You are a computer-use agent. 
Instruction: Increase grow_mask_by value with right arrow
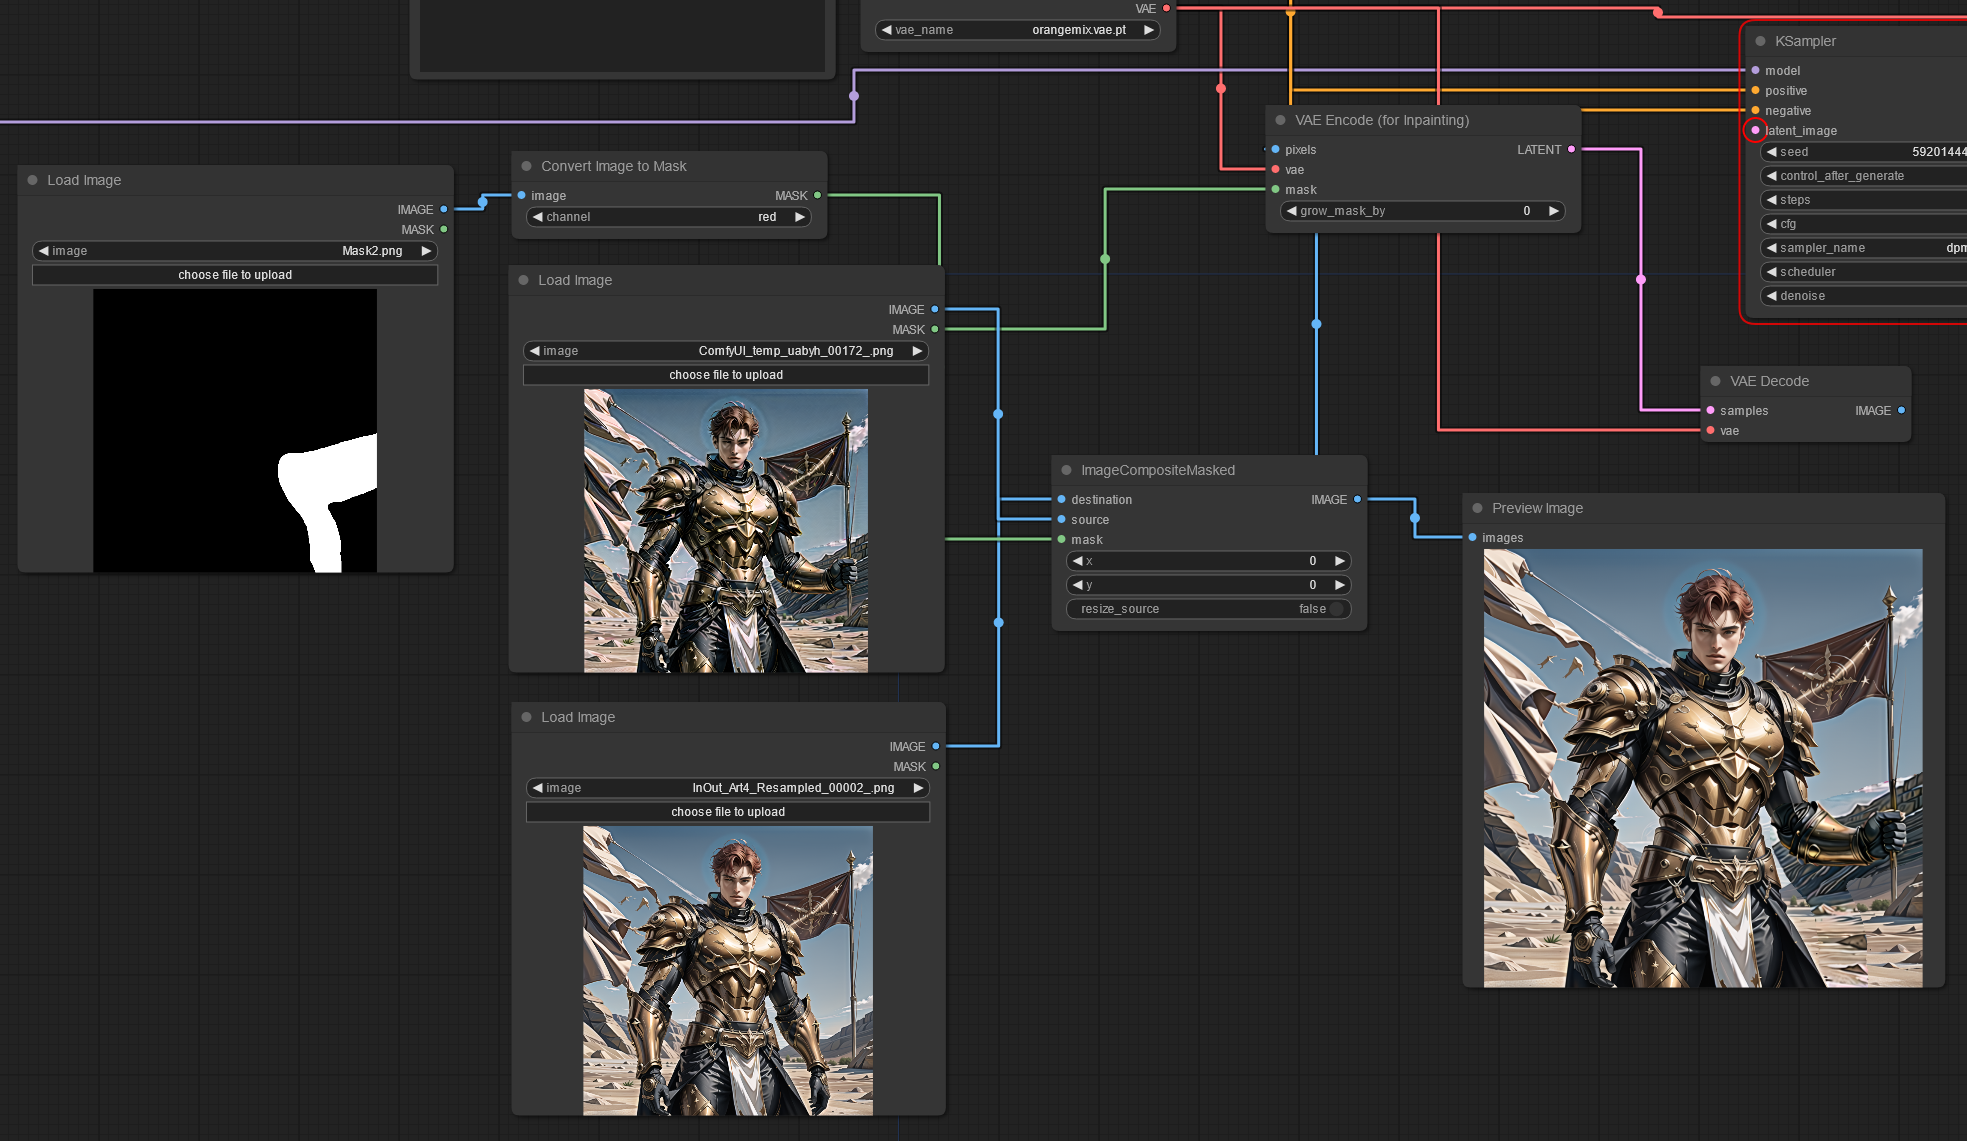pyautogui.click(x=1553, y=211)
